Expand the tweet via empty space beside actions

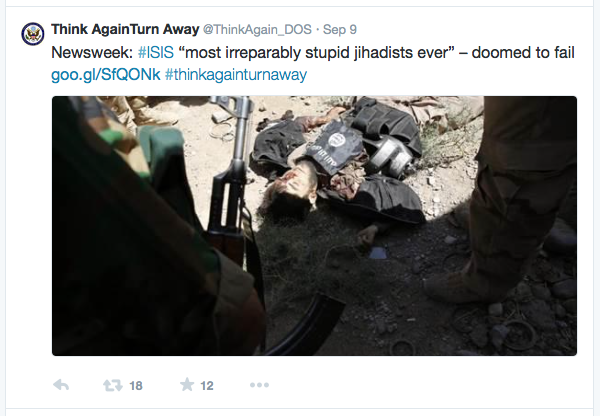pyautogui.click(x=421, y=385)
